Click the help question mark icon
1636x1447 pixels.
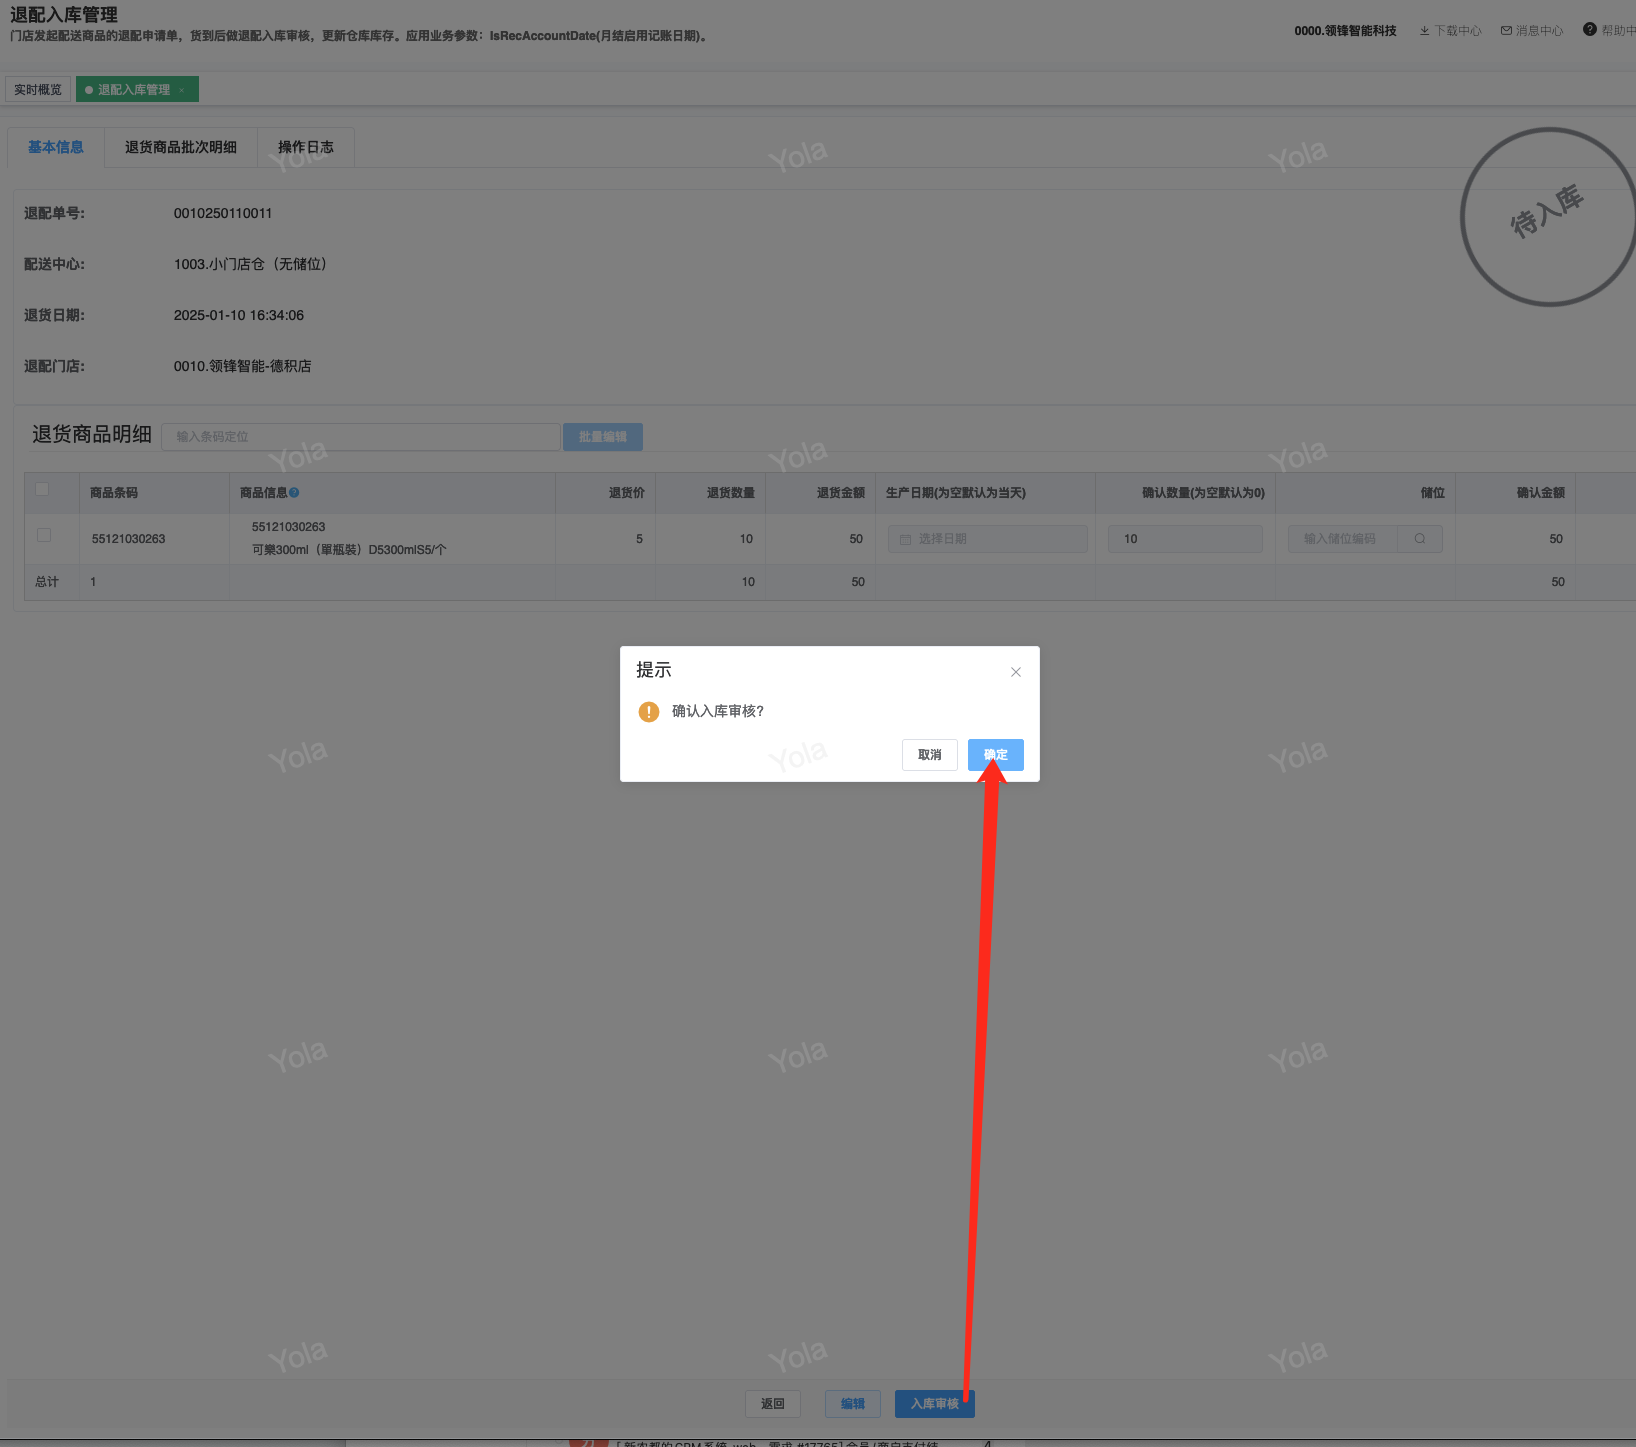(x=1590, y=30)
